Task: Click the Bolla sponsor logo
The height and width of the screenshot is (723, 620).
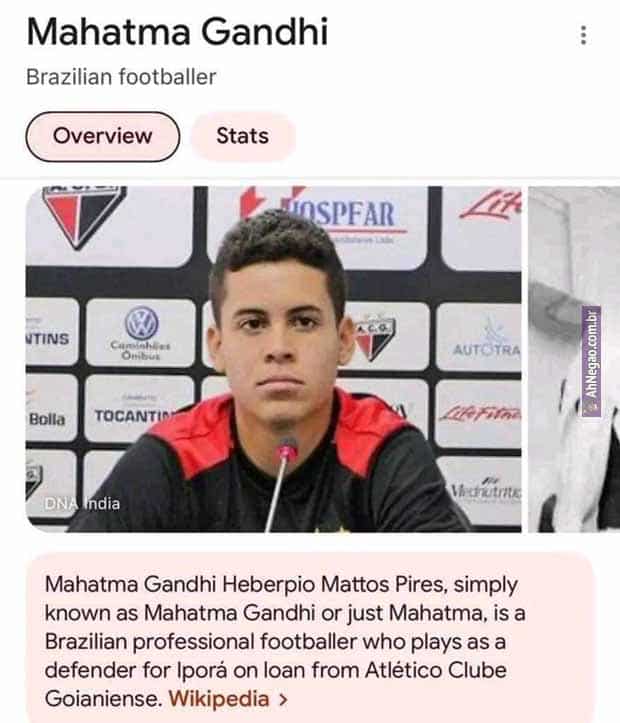Action: click(47, 419)
